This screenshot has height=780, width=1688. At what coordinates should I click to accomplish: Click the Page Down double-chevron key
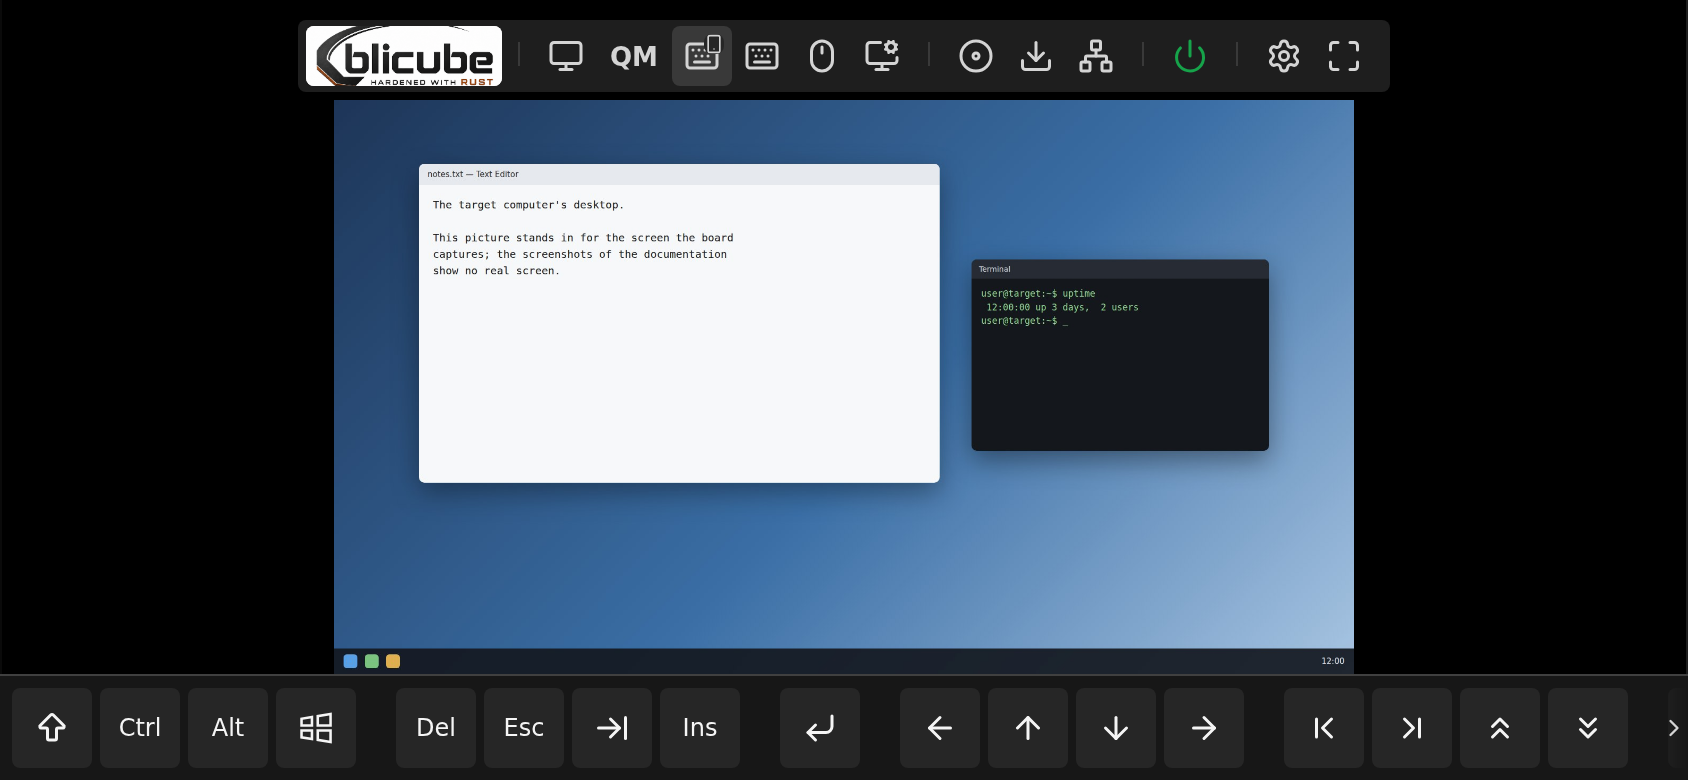[1588, 728]
